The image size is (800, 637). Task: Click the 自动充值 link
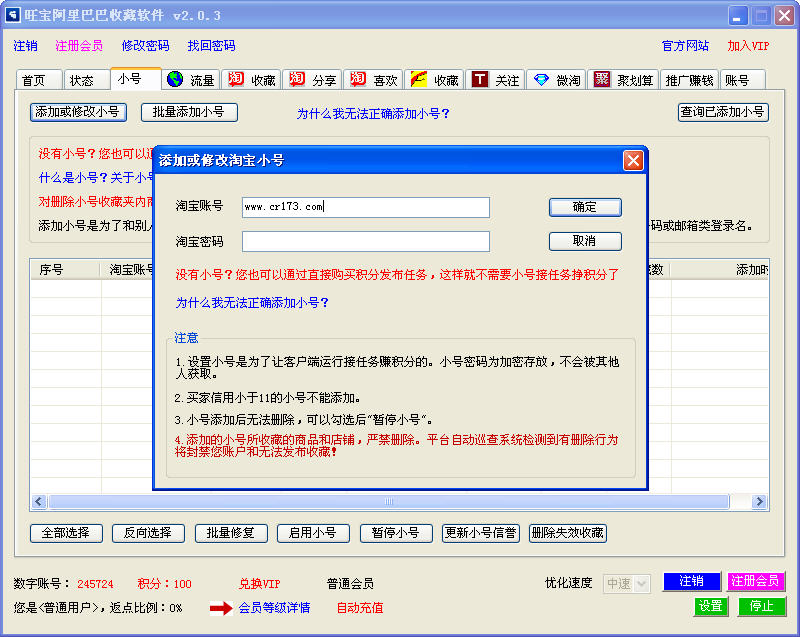click(360, 608)
